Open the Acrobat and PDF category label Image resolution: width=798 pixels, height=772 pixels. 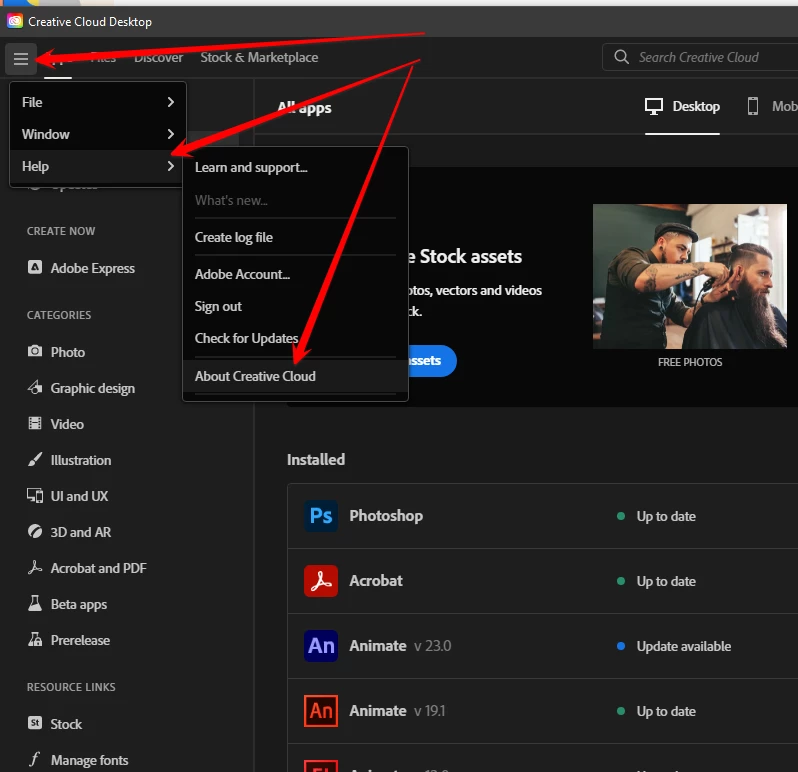99,568
